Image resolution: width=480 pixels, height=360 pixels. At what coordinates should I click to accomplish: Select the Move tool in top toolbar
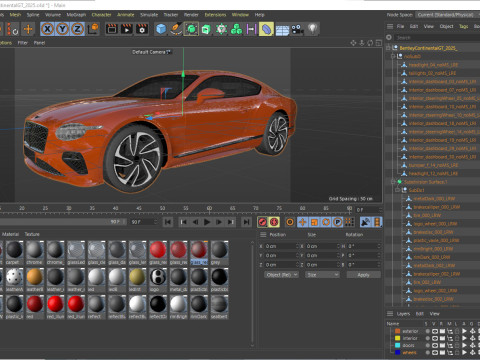pos(28,29)
